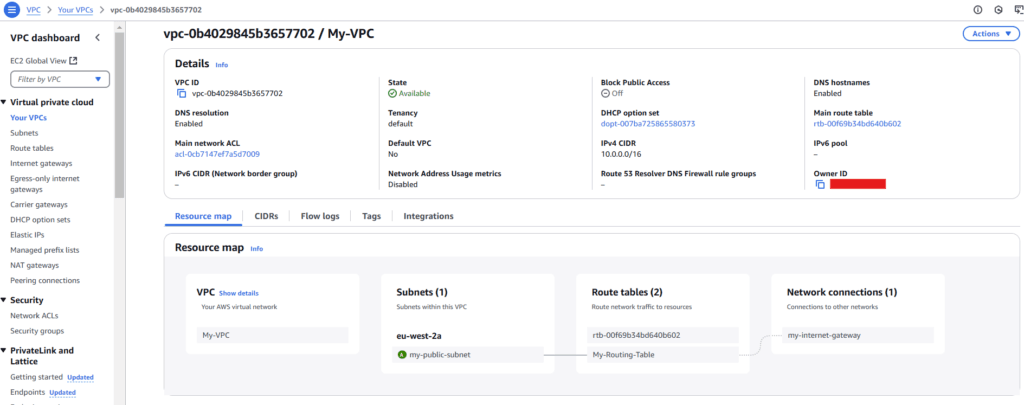Image resolution: width=1024 pixels, height=405 pixels.
Task: Click the VPC breadcrumb link
Action: pos(33,10)
